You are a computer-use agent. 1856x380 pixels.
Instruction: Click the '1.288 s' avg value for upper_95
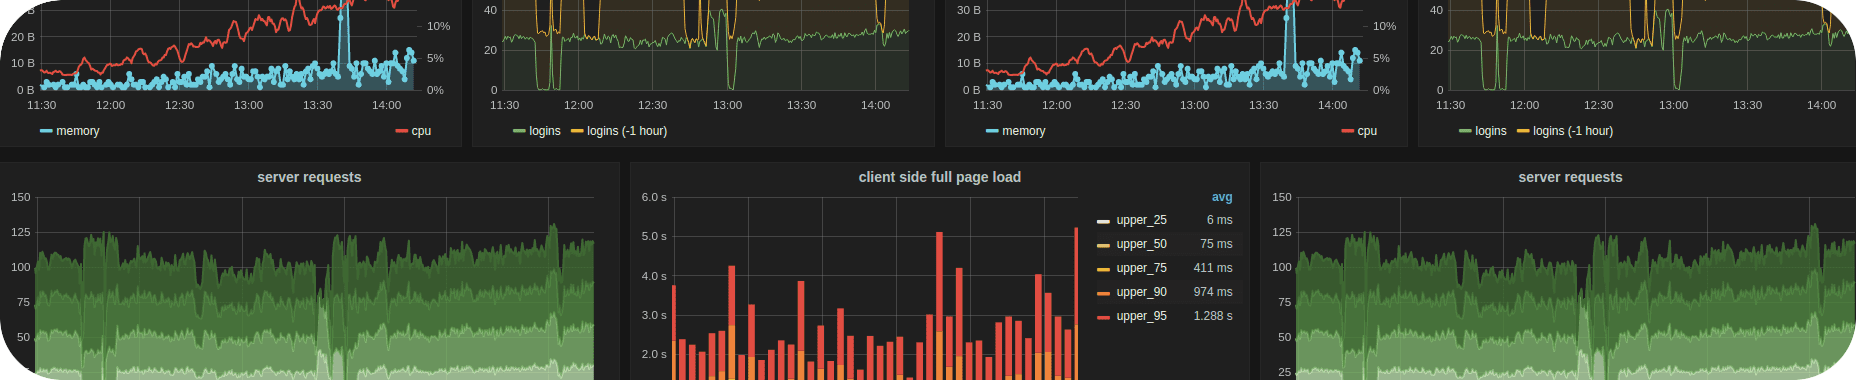tap(1213, 316)
